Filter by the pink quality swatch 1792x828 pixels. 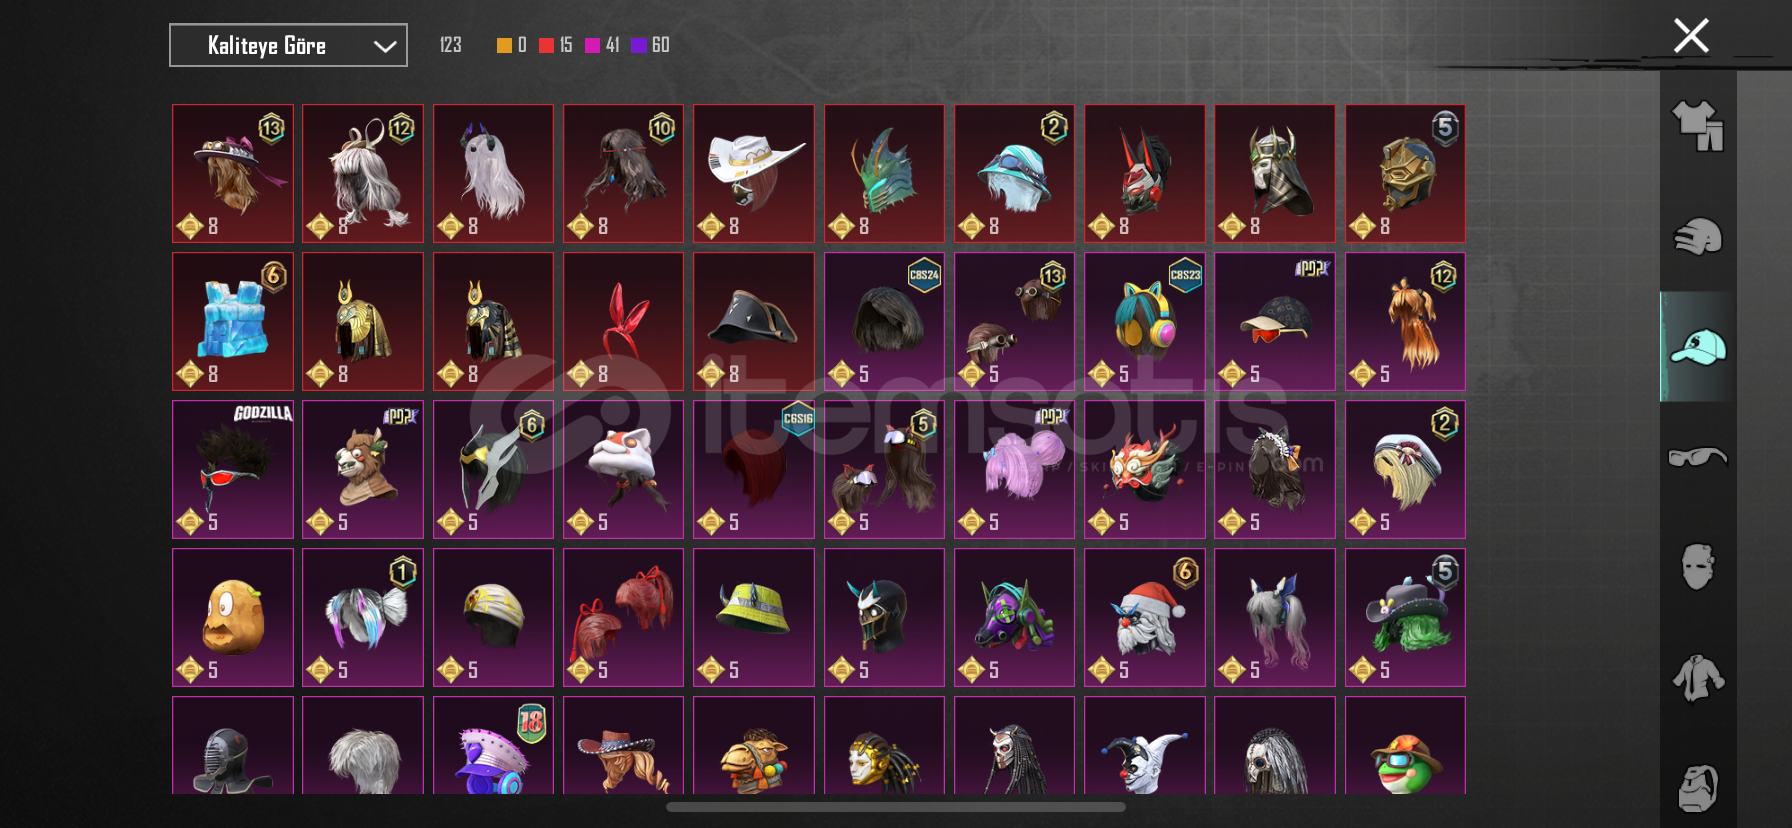592,45
